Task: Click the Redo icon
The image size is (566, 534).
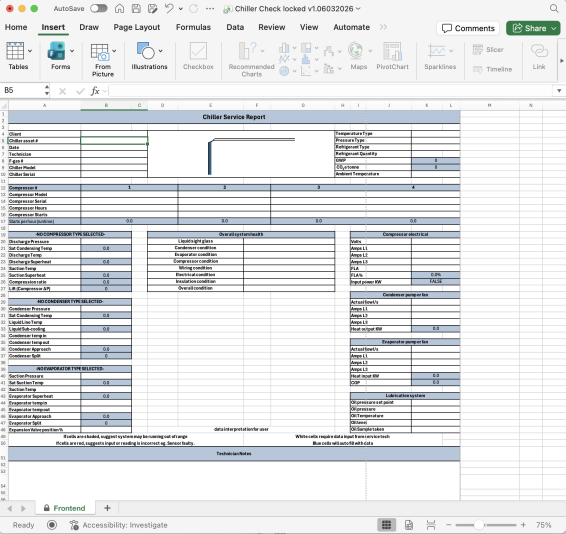Action: point(194,9)
